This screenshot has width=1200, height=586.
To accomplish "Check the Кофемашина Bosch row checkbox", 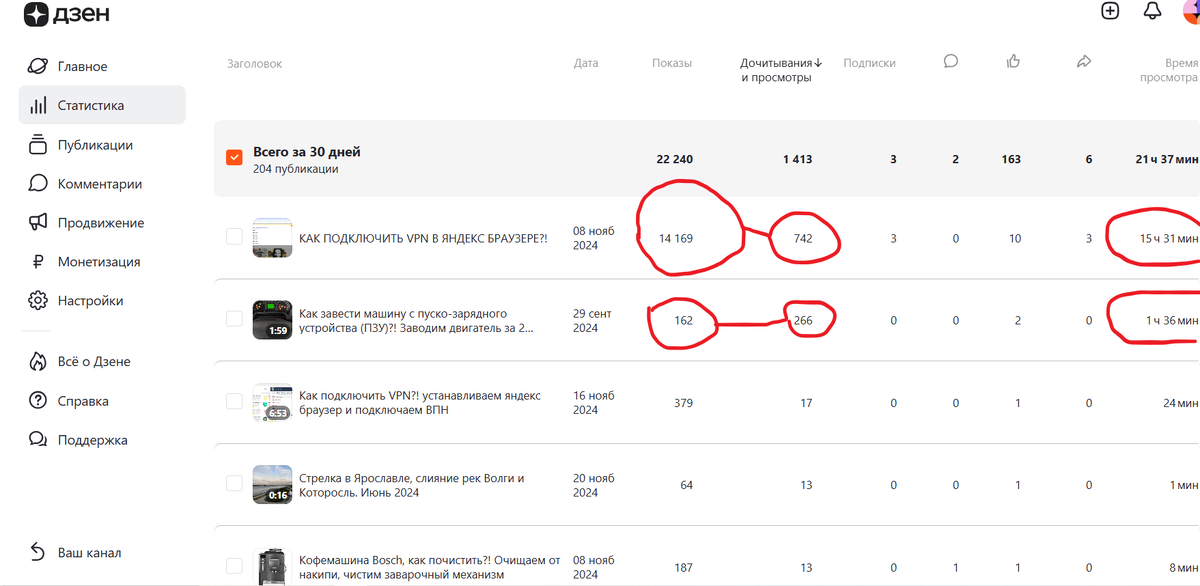I will click(x=234, y=566).
